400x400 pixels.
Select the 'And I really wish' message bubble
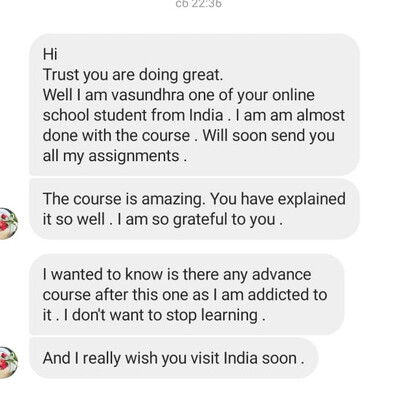(x=174, y=358)
